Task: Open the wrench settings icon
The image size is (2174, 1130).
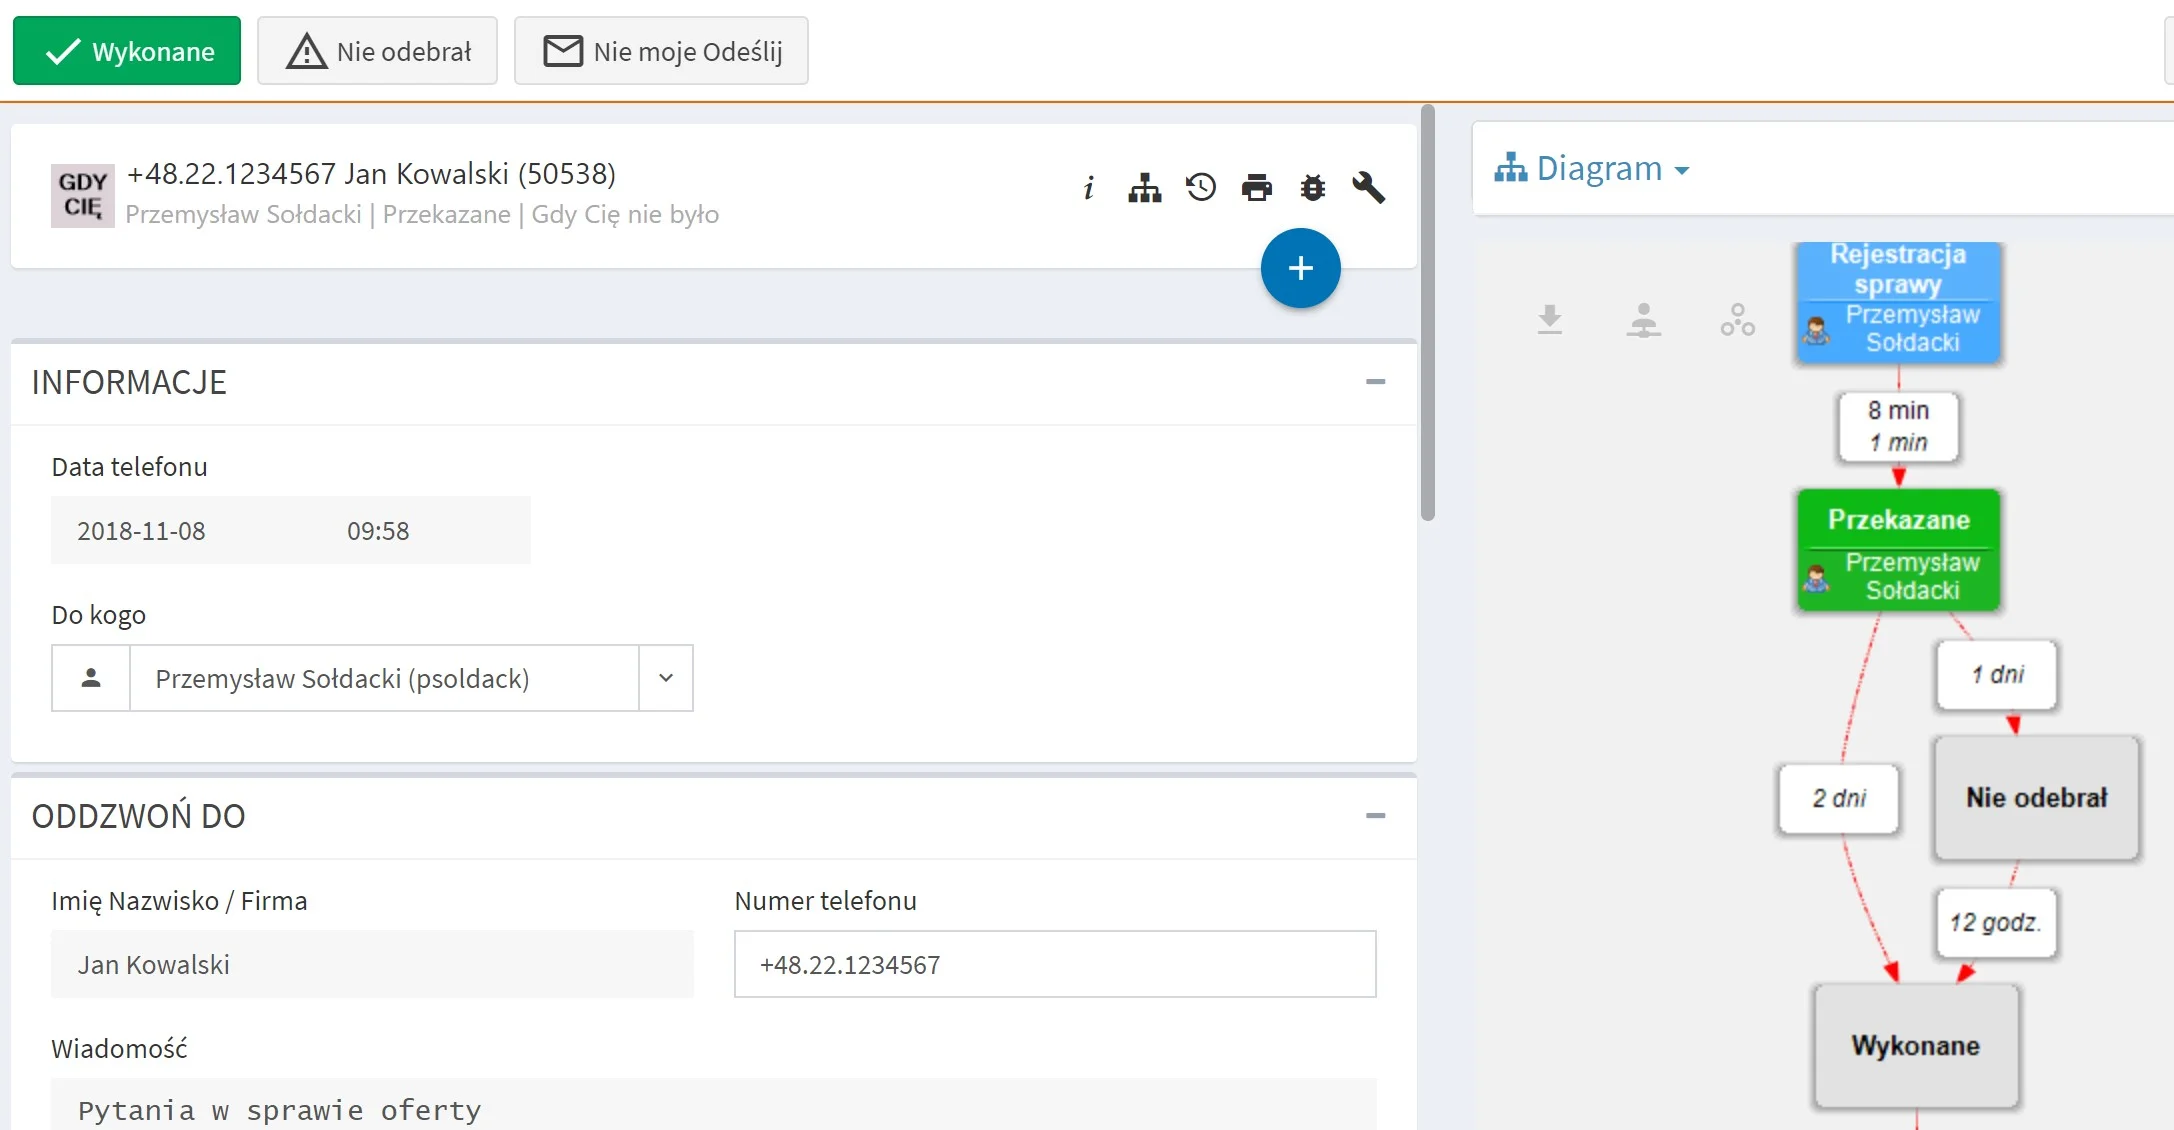Action: [x=1369, y=187]
